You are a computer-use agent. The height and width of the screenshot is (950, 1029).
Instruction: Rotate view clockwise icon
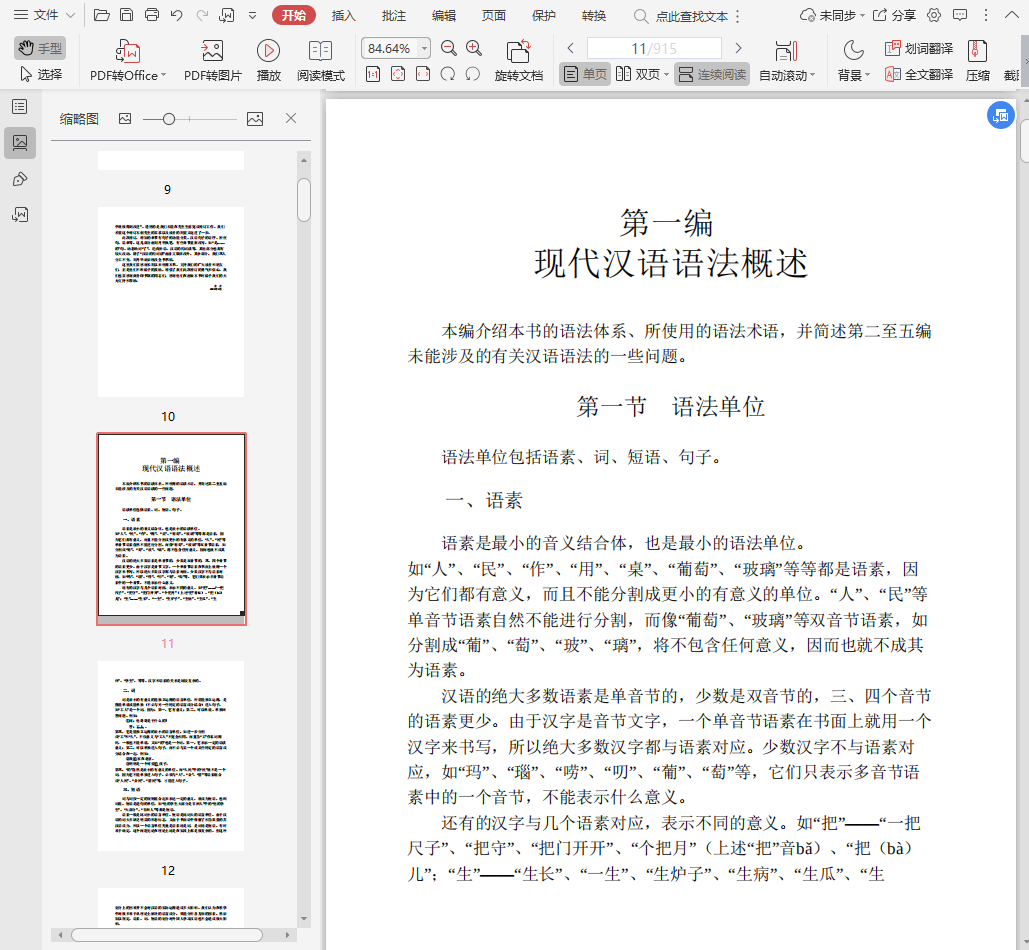click(x=448, y=74)
